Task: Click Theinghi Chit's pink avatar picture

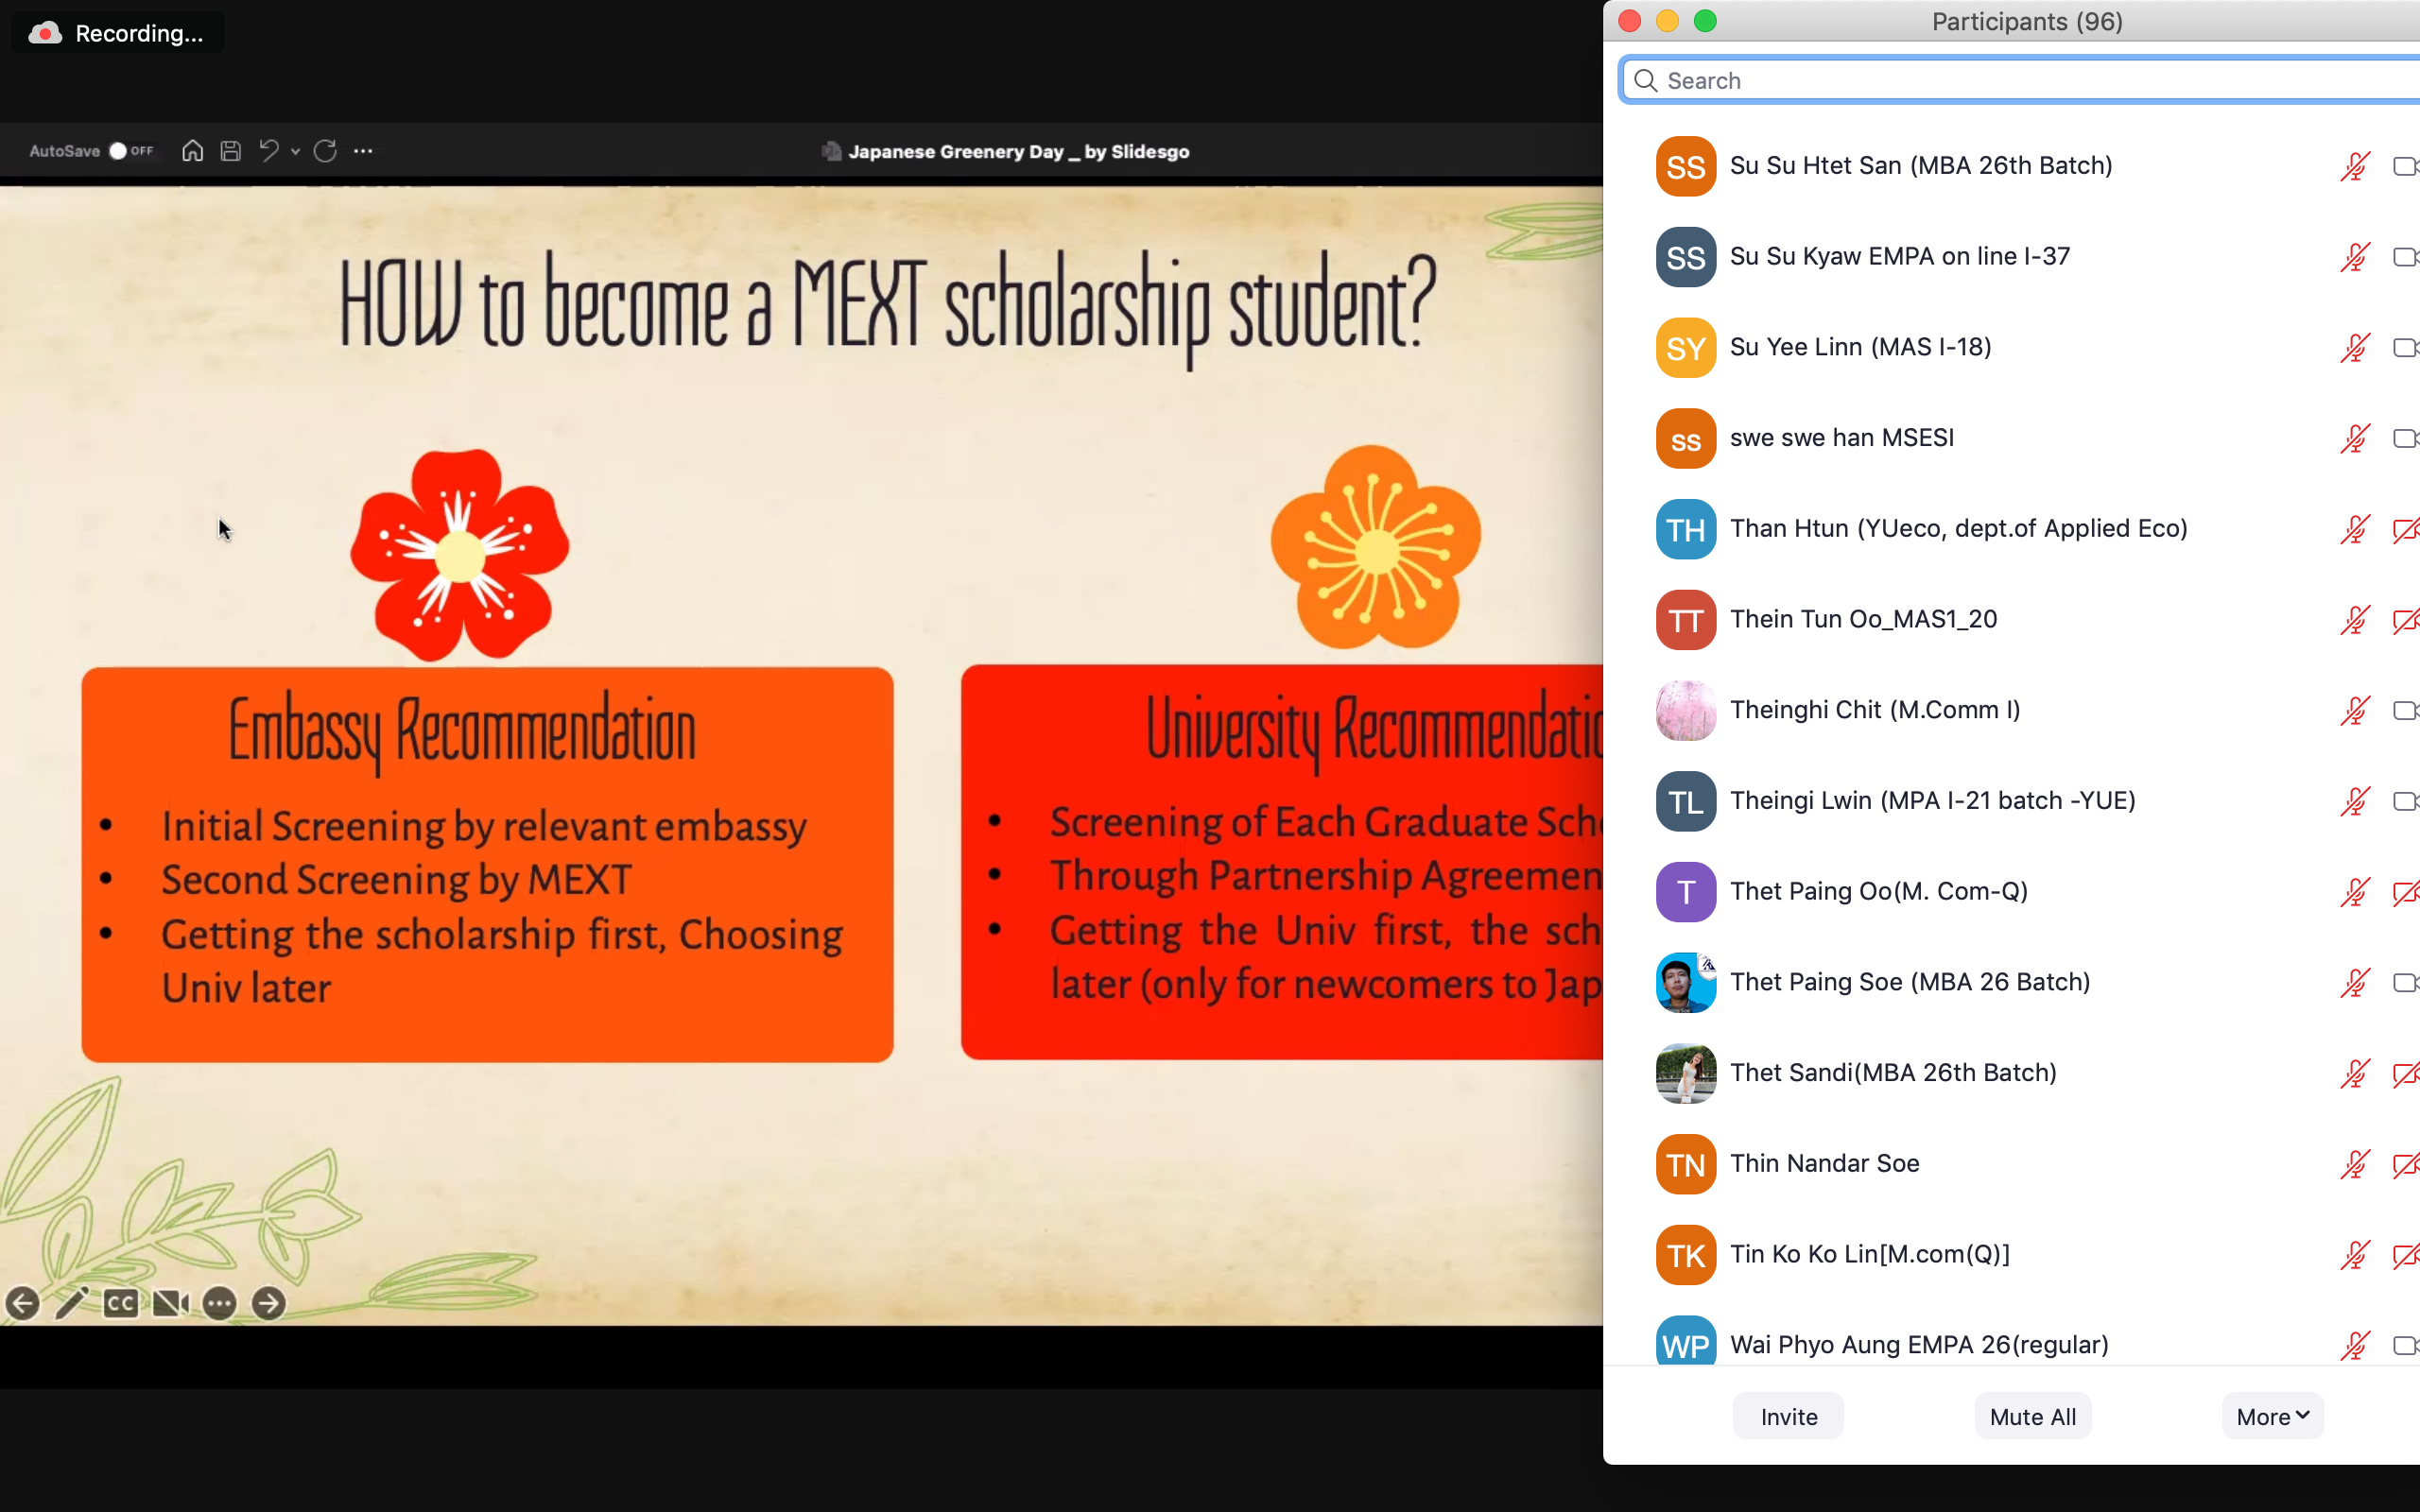Action: pos(1686,711)
